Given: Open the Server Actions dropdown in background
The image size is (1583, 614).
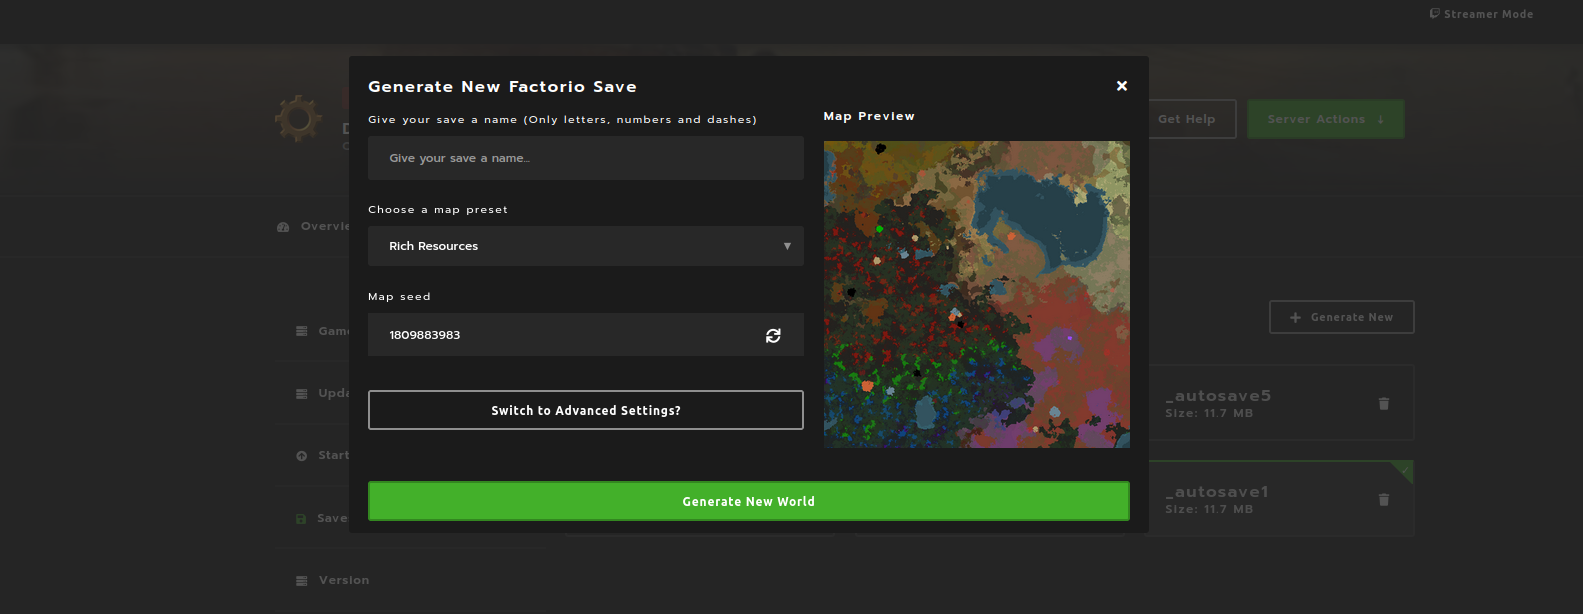Looking at the screenshot, I should [1326, 119].
